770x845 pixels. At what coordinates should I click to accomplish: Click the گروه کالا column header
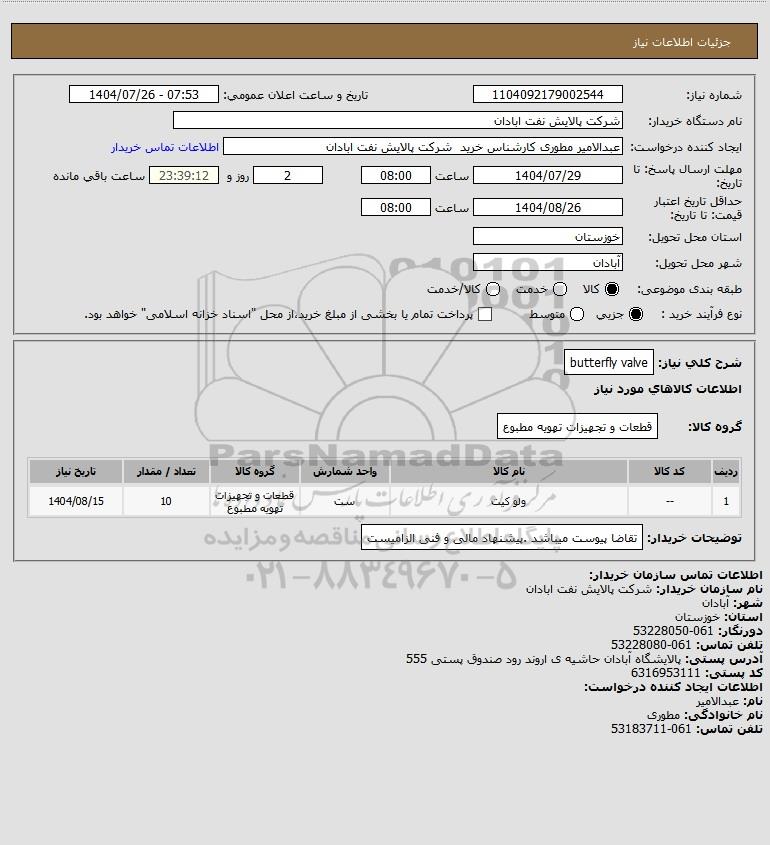point(255,472)
